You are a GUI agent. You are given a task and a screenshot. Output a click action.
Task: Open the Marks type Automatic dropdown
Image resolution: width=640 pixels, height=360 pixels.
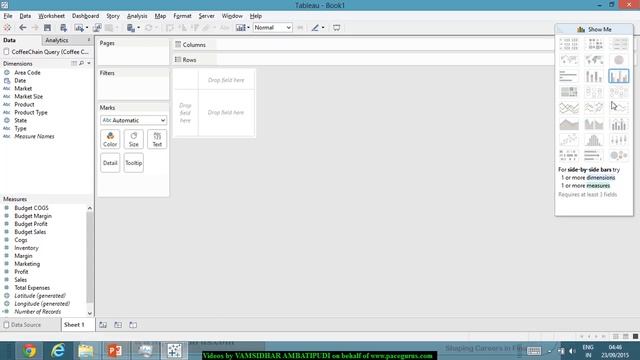click(x=133, y=120)
